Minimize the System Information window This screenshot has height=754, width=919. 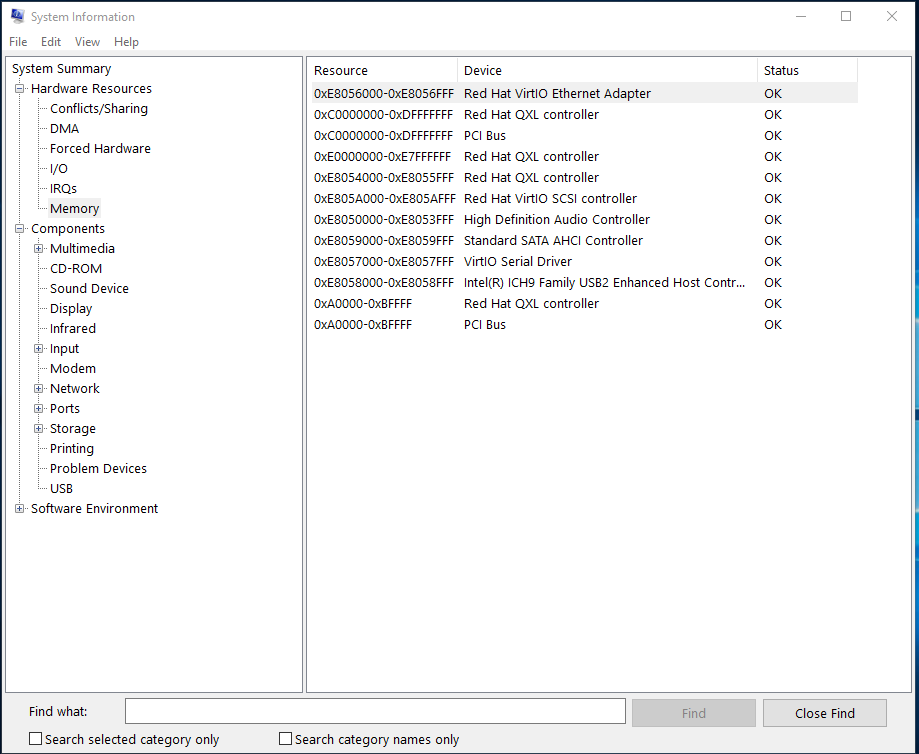click(801, 16)
